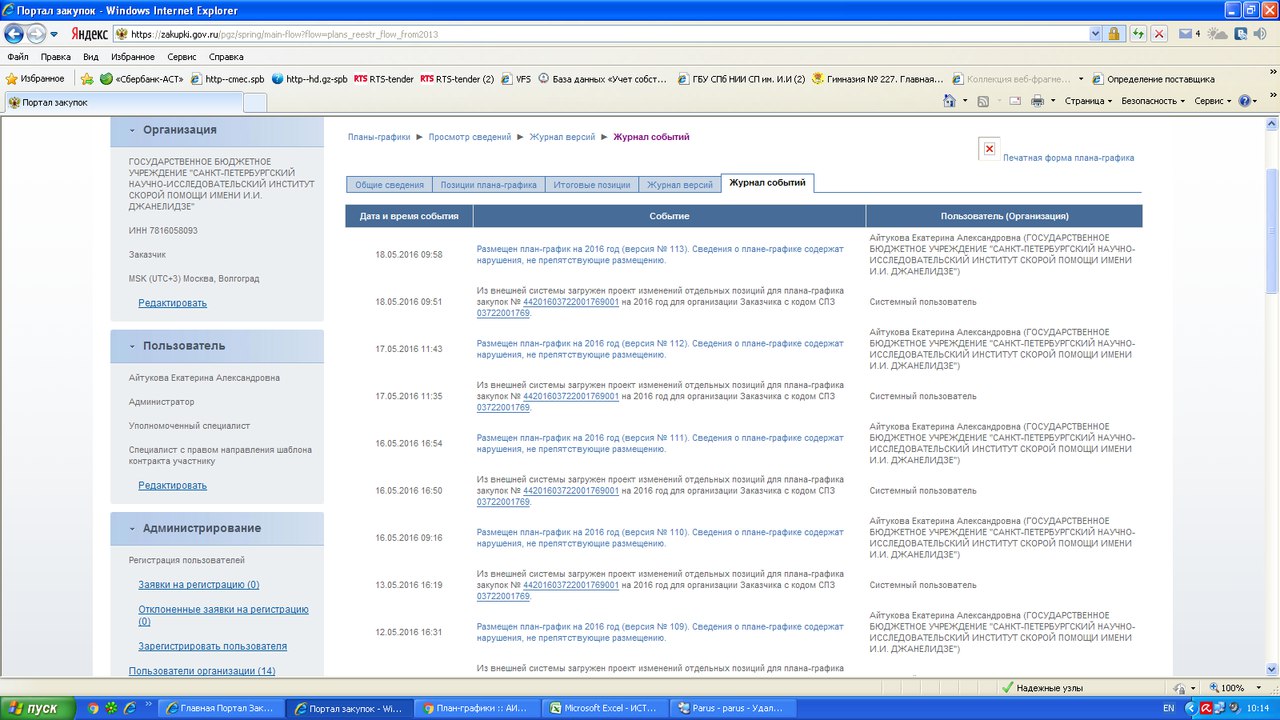Open event link версия № 113 план-график
The height and width of the screenshot is (720, 1280).
(660, 254)
